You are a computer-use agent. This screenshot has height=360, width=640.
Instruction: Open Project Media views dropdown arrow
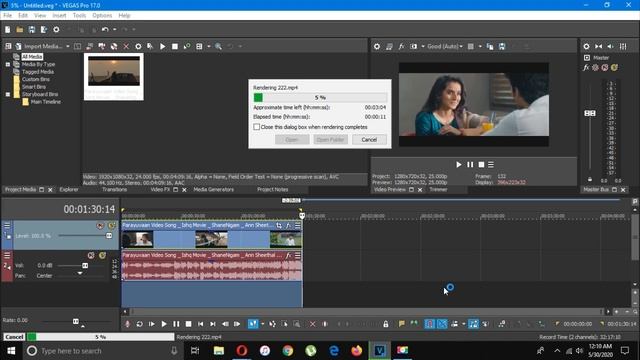pos(209,46)
